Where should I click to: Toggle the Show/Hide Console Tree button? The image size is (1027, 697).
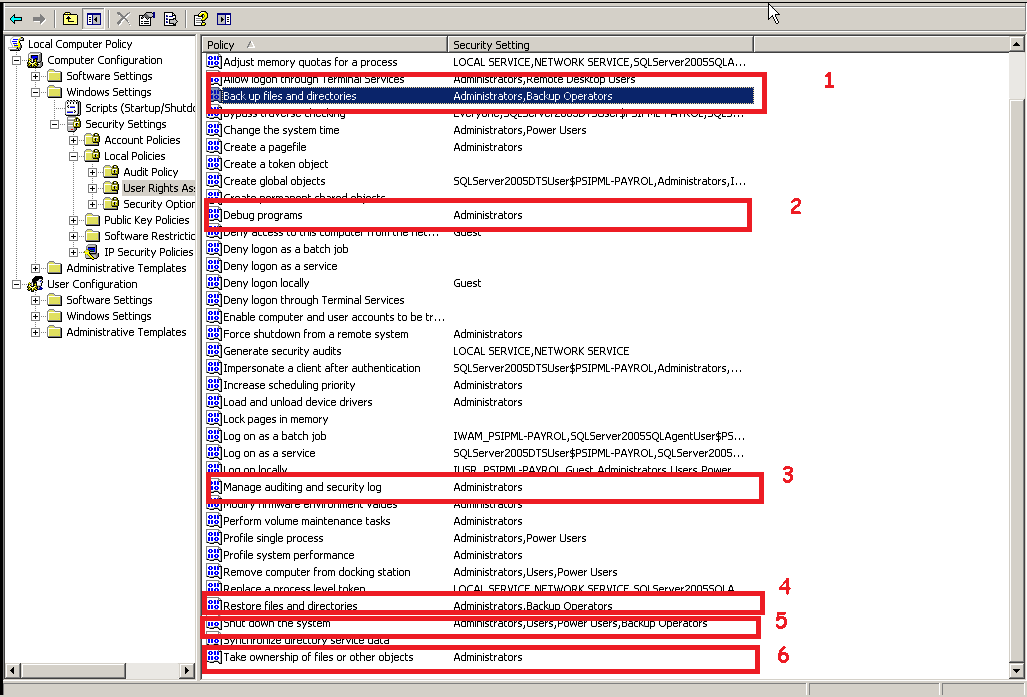click(94, 19)
